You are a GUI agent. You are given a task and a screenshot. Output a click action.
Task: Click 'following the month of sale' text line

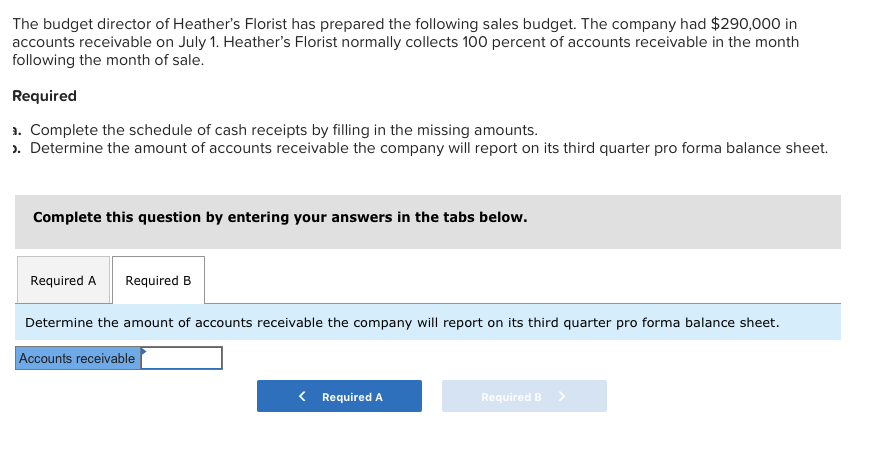point(108,60)
